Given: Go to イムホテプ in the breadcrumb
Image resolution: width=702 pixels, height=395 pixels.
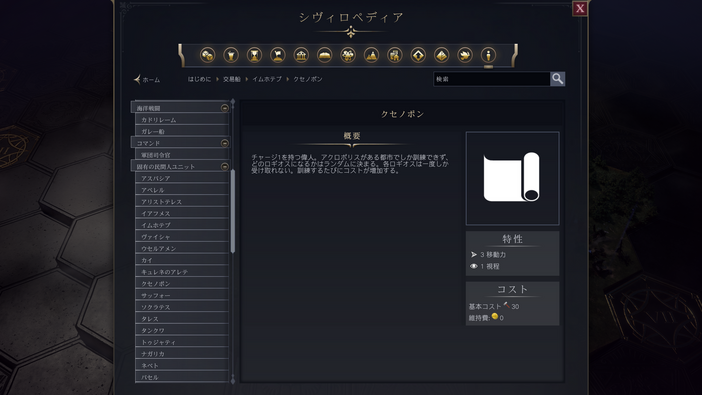Looking at the screenshot, I should [267, 79].
